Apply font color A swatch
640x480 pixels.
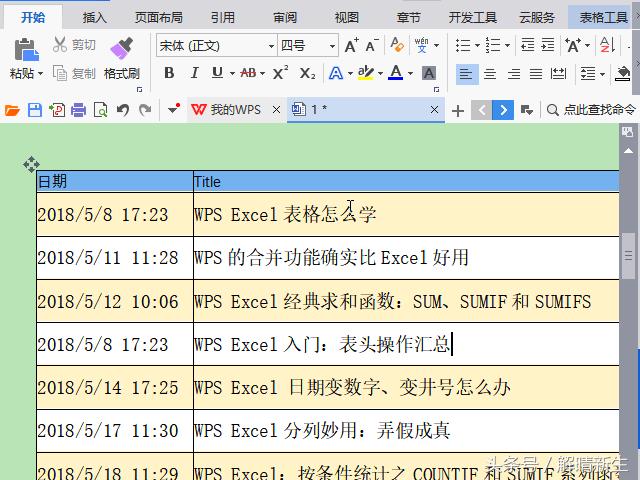(x=395, y=73)
